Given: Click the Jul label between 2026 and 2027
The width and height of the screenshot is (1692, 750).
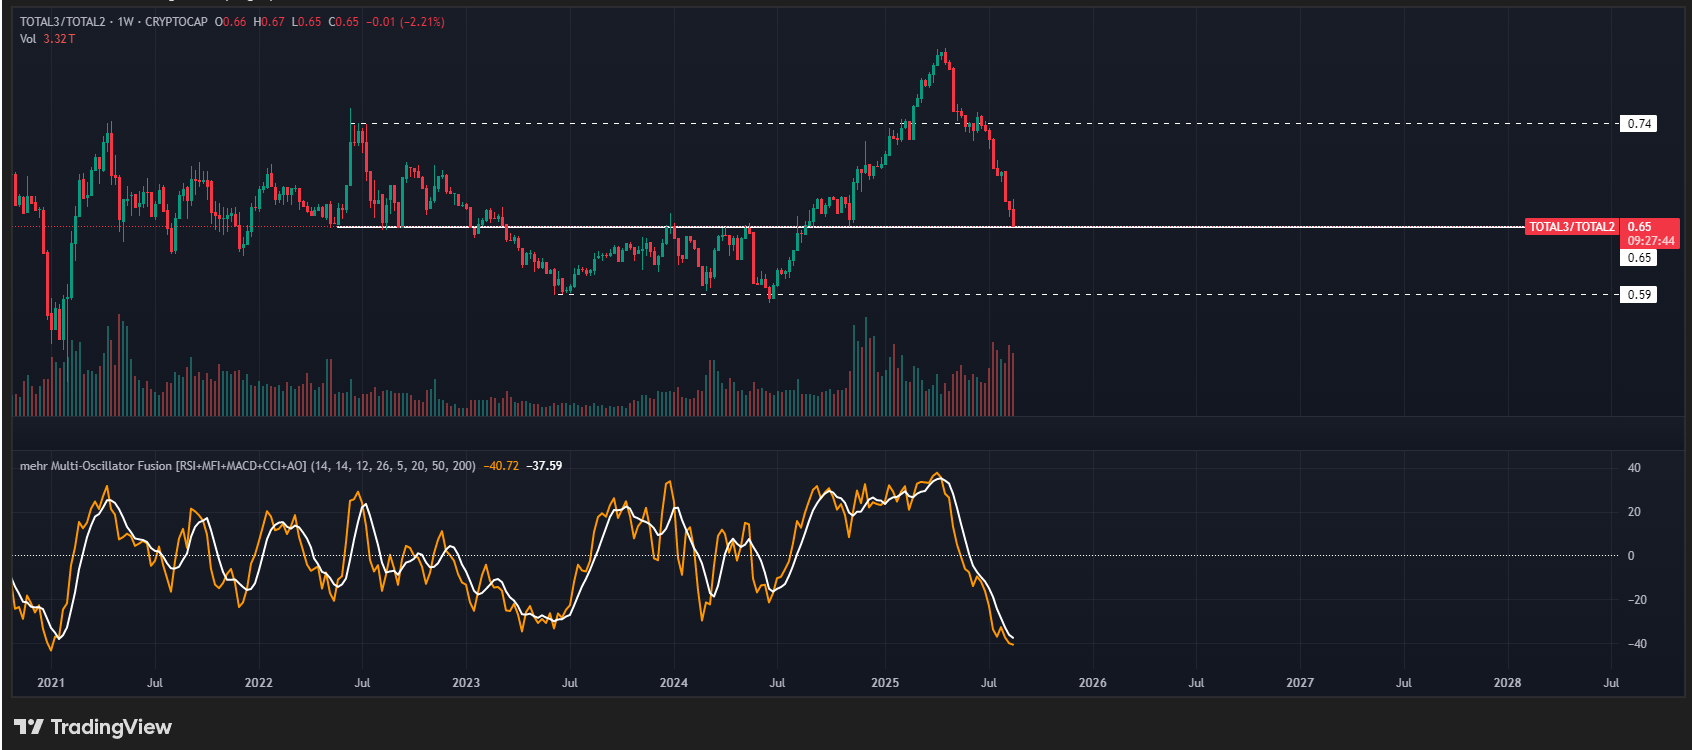Looking at the screenshot, I should tap(1196, 683).
